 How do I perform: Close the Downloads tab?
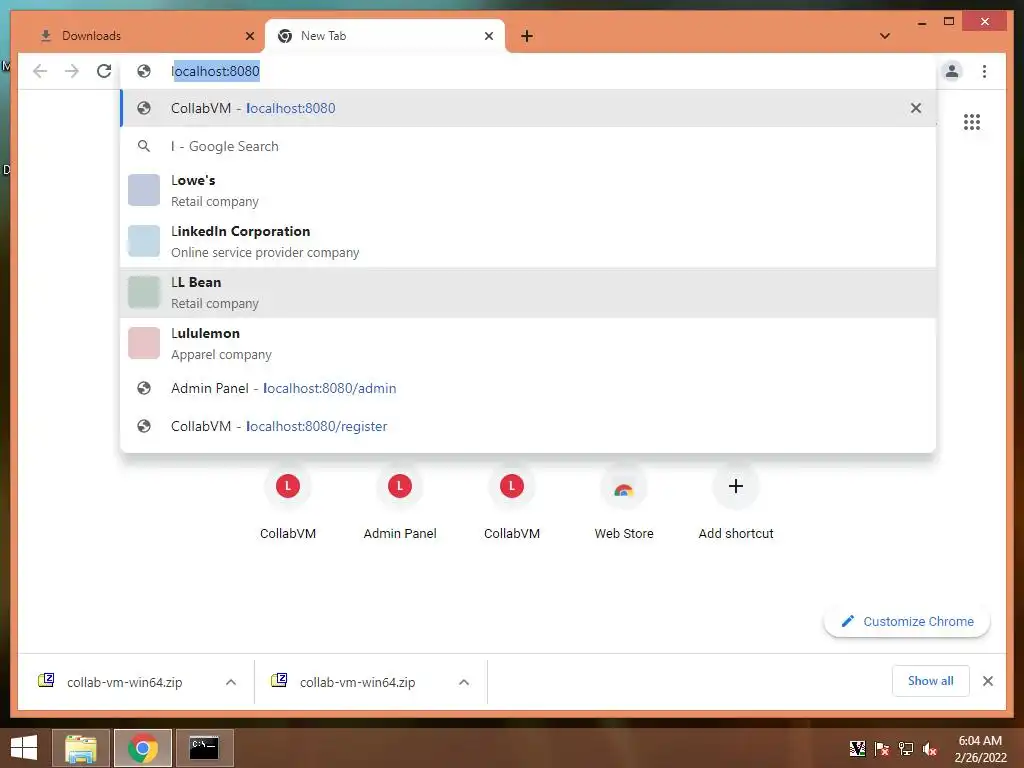click(x=249, y=36)
